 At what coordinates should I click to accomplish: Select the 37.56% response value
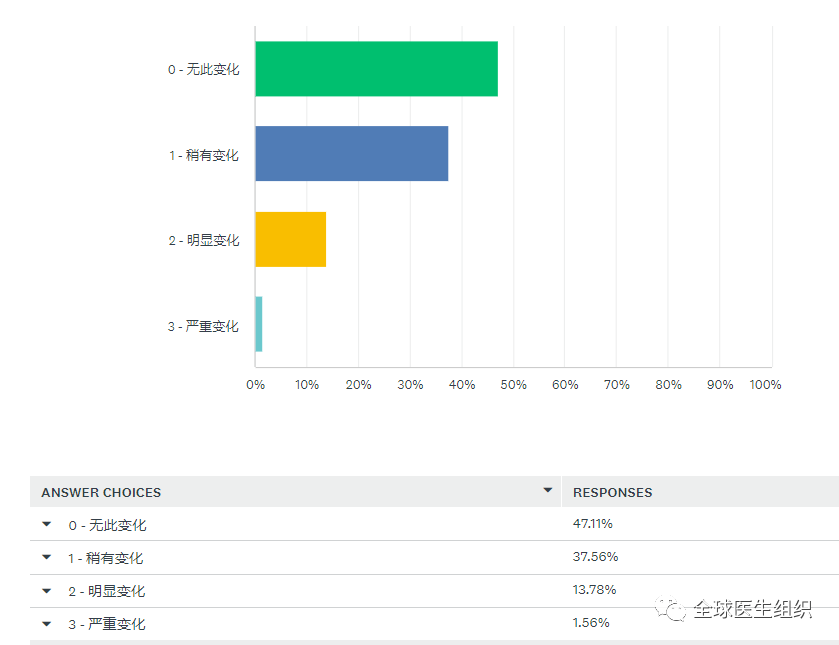click(594, 556)
